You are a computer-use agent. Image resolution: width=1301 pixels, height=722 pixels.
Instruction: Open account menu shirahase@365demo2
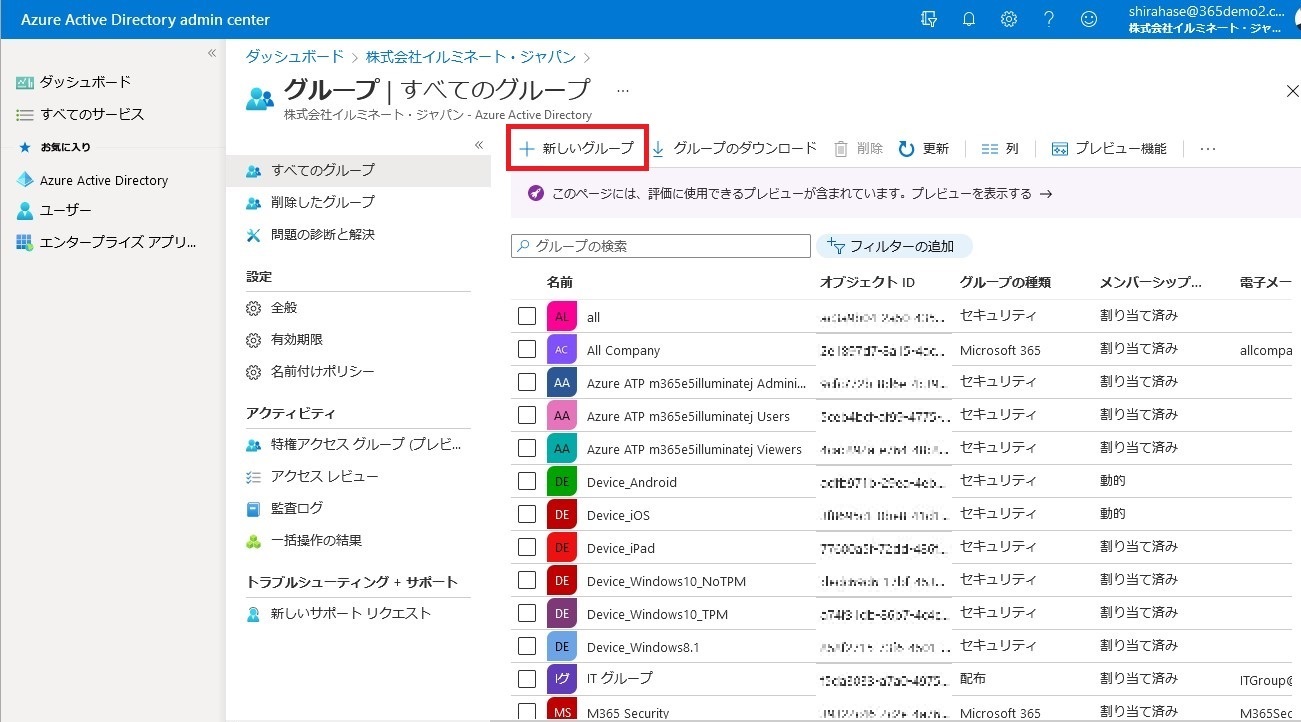pos(1208,19)
